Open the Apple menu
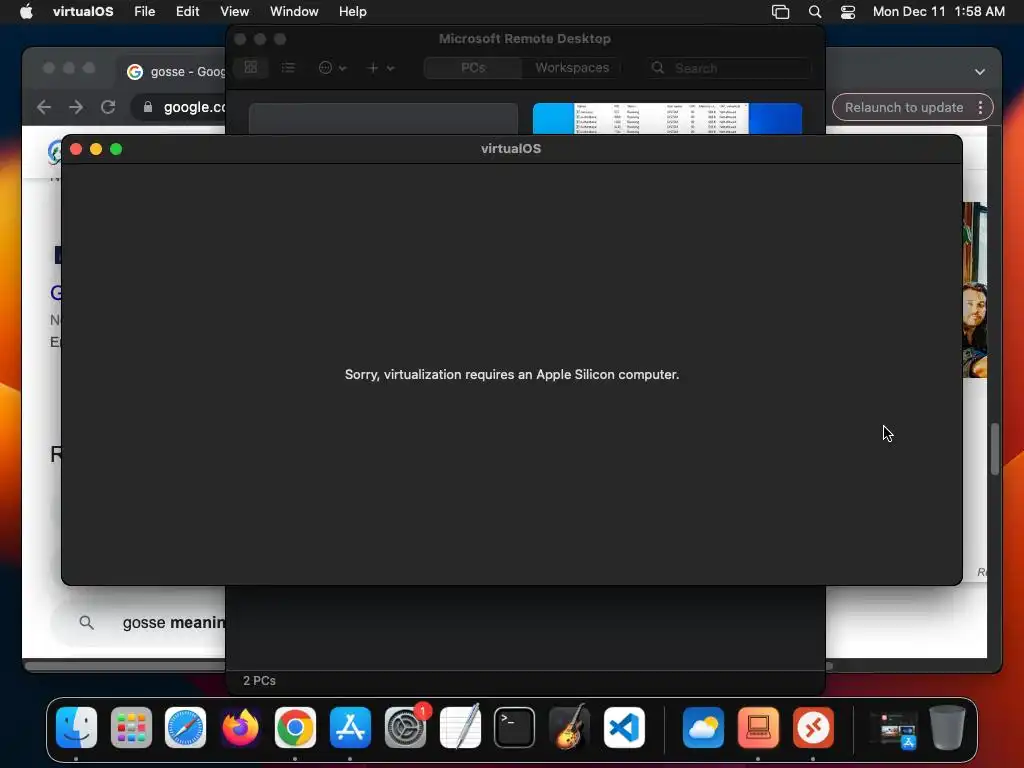 pyautogui.click(x=26, y=11)
